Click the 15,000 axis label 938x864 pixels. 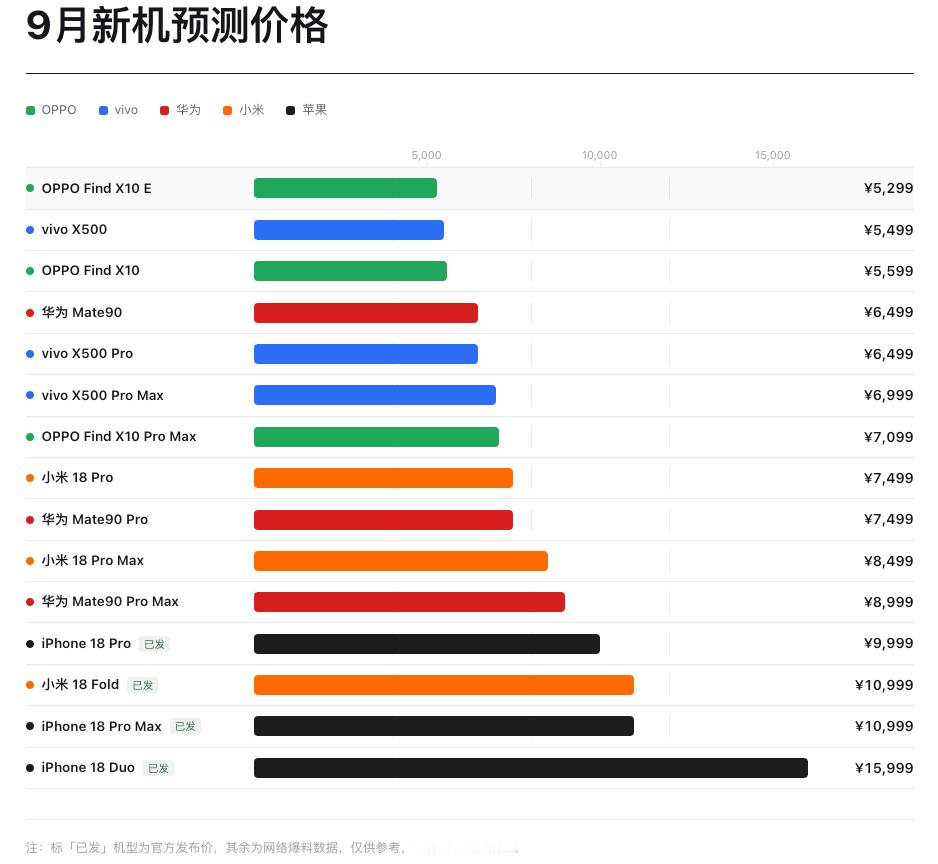(x=772, y=156)
